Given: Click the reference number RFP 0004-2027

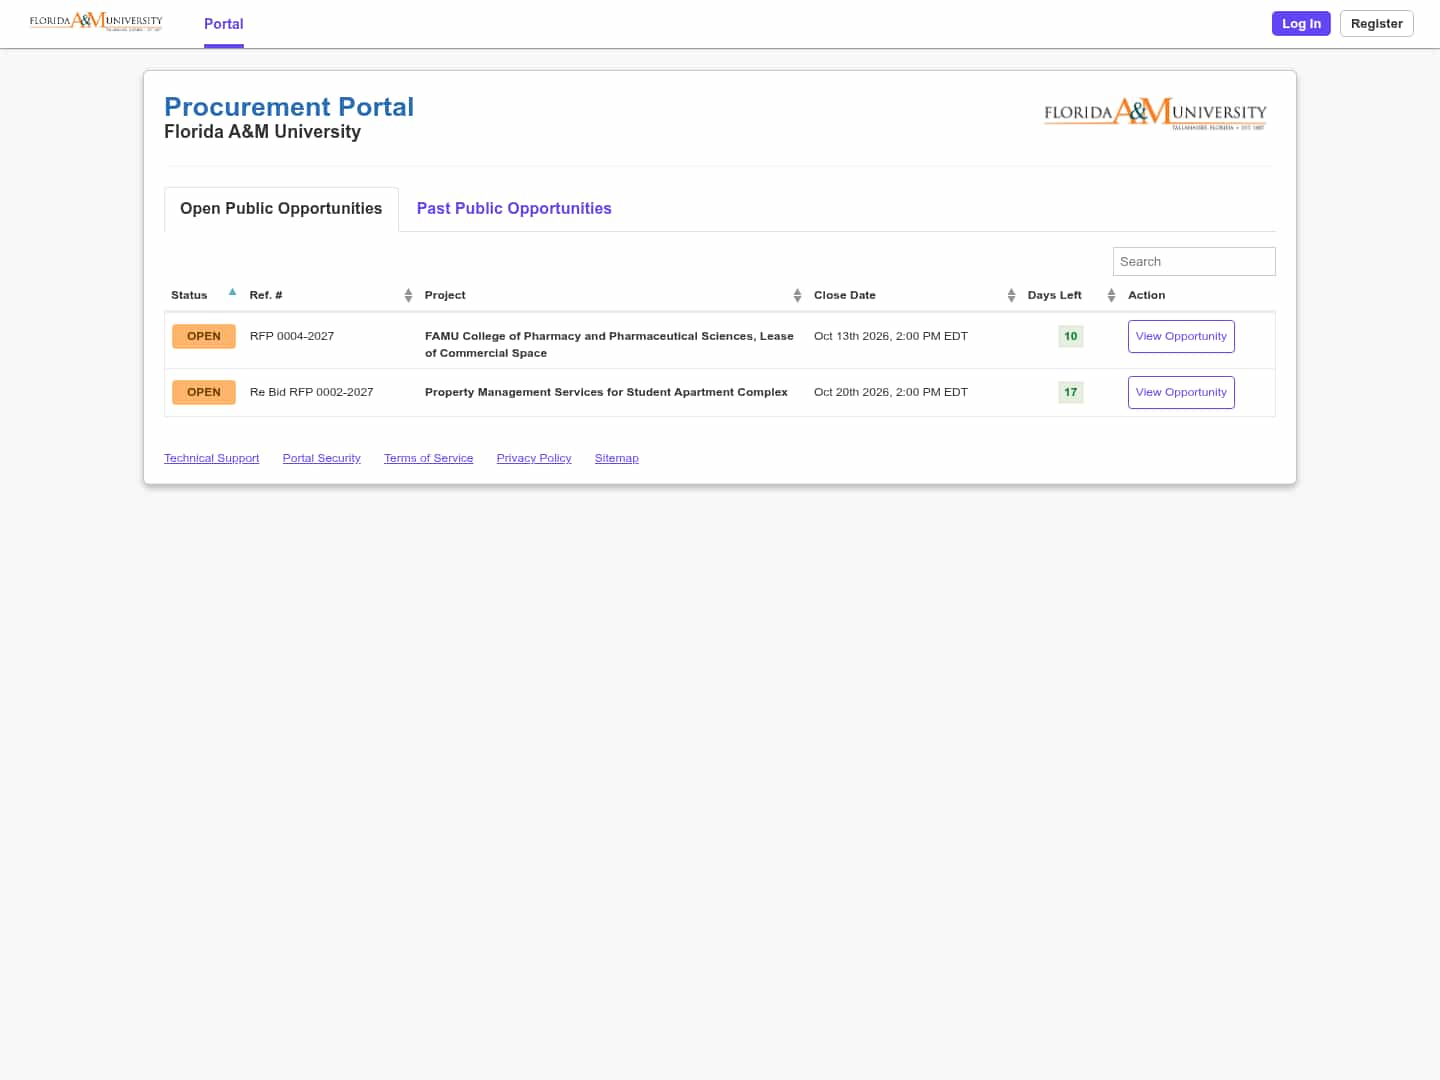Looking at the screenshot, I should [292, 337].
